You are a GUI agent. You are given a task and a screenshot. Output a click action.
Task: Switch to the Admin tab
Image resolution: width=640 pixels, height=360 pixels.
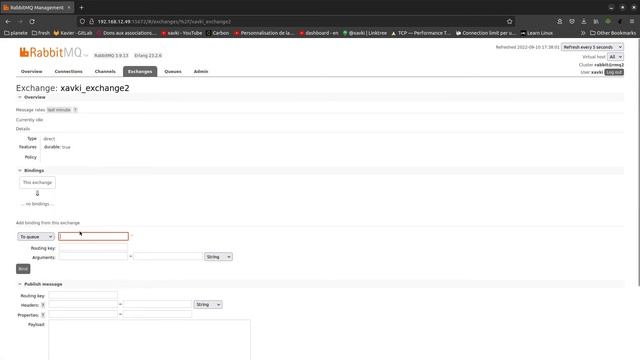coord(201,71)
